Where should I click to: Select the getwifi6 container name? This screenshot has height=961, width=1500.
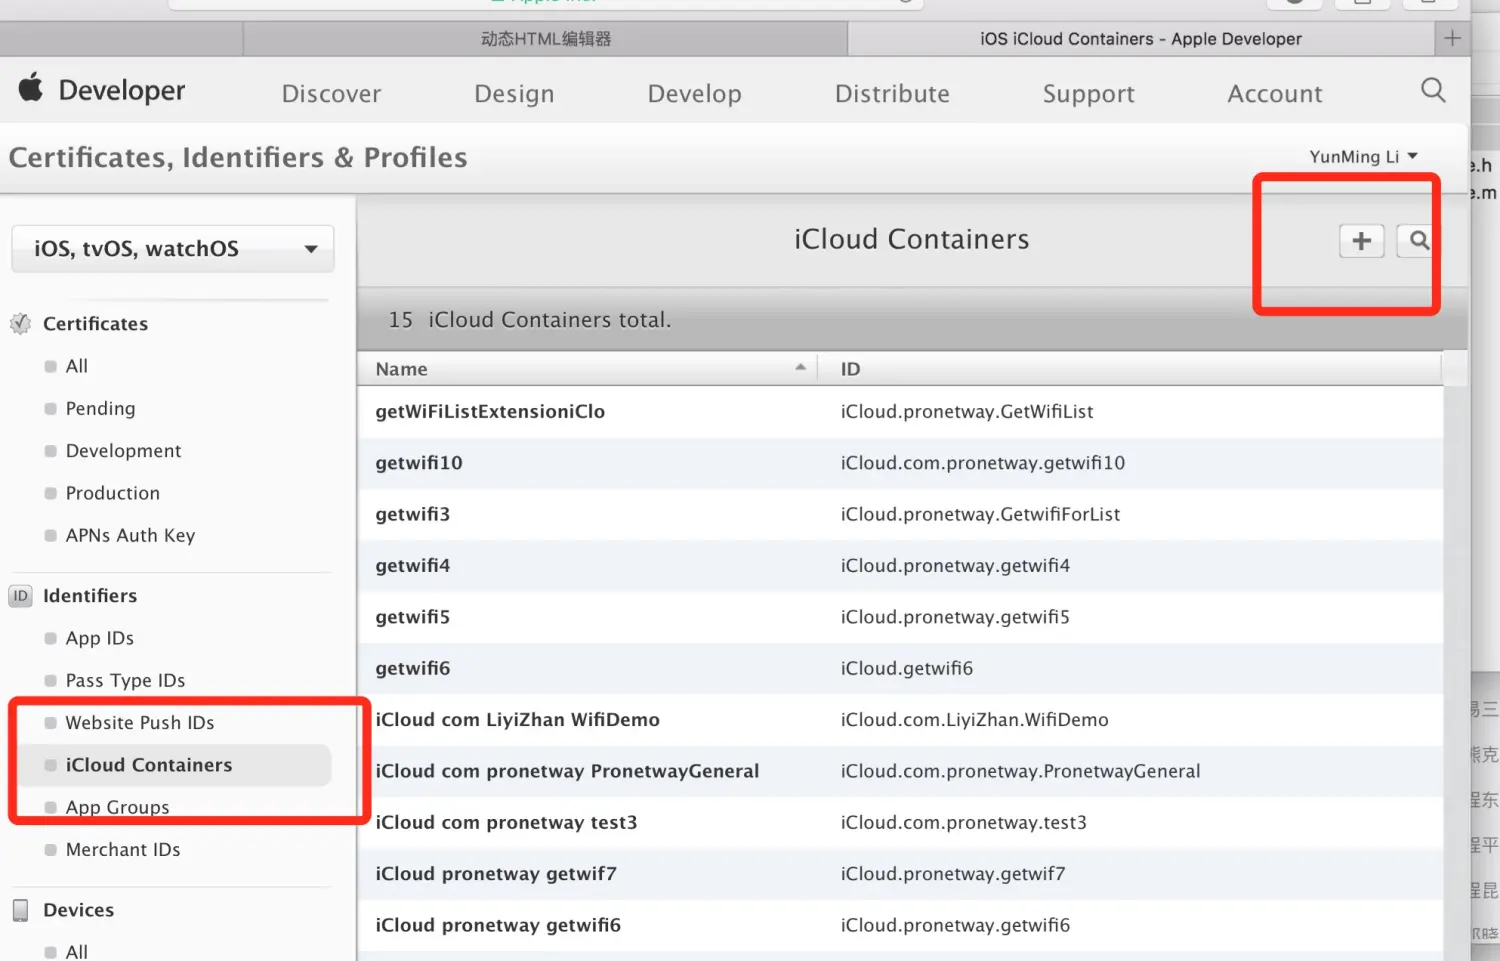(412, 669)
